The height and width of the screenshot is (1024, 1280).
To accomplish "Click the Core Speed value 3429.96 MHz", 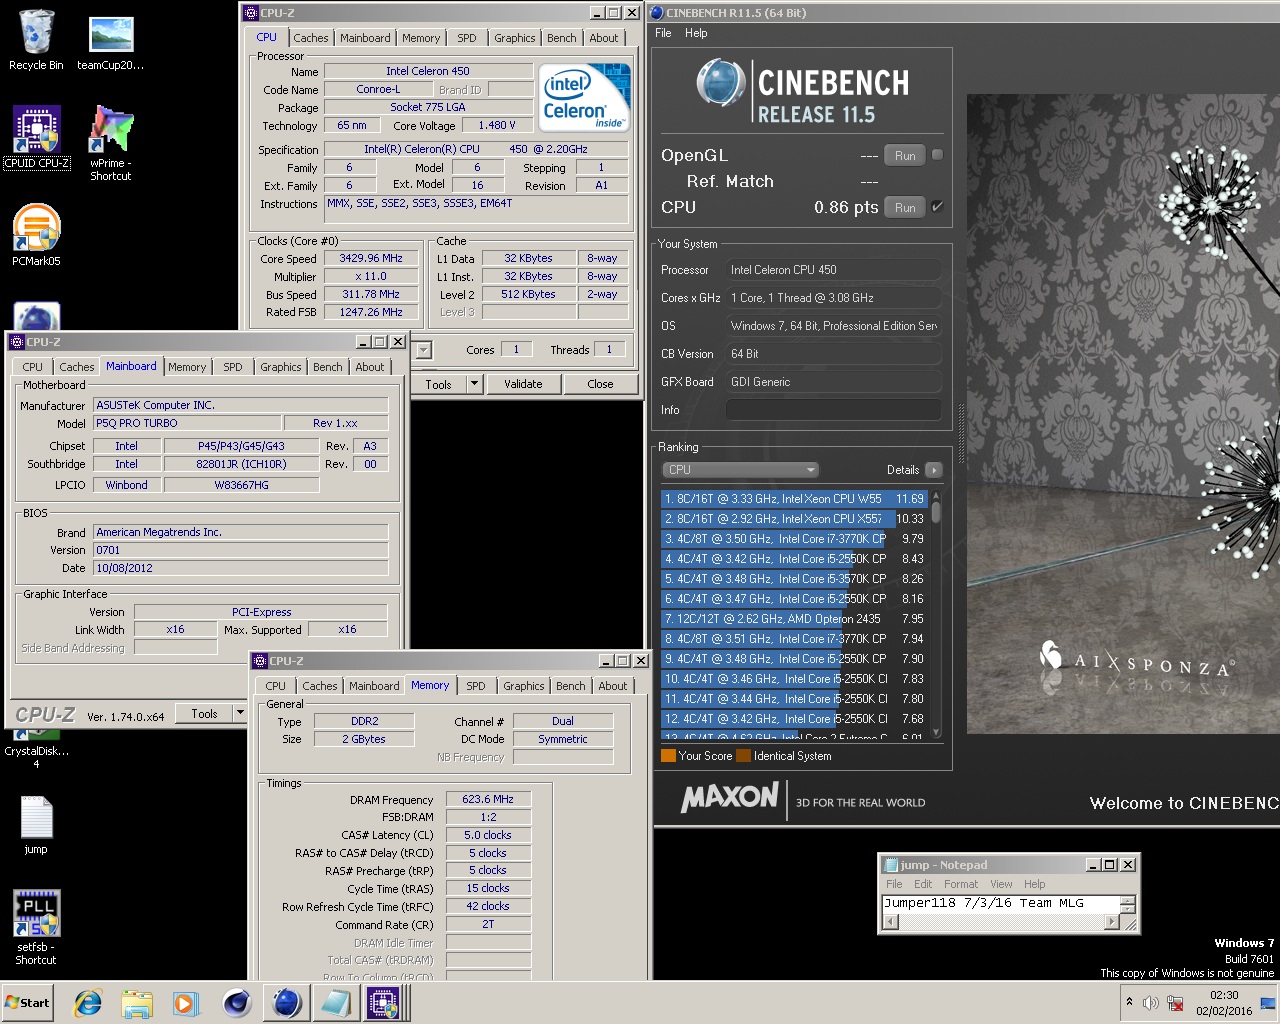I will point(370,258).
